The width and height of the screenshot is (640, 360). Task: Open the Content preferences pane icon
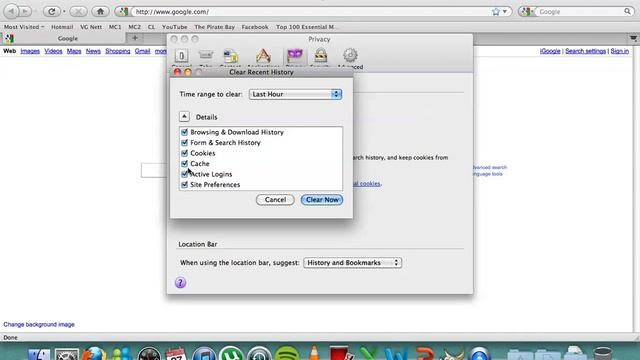click(x=231, y=56)
